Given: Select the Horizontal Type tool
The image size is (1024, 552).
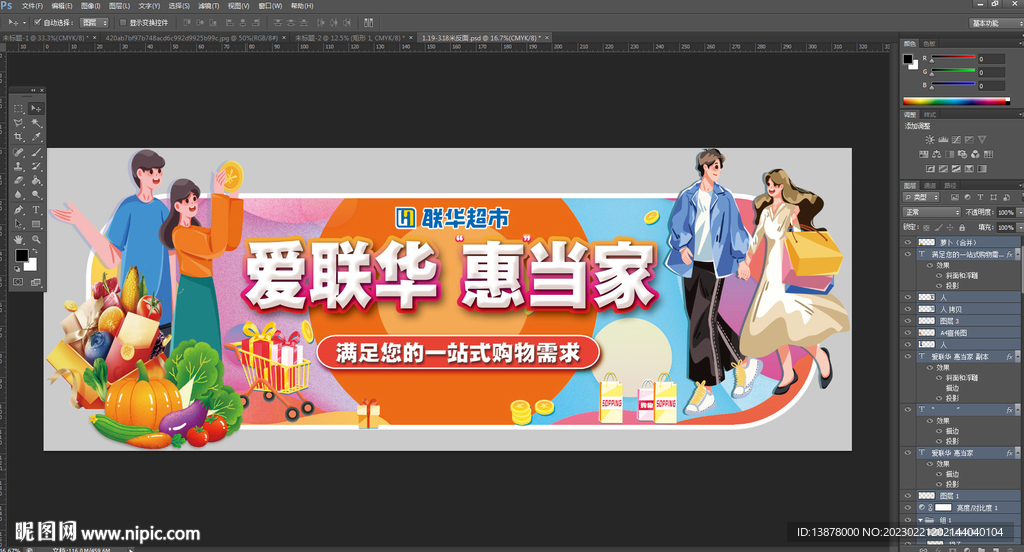Looking at the screenshot, I should [x=36, y=210].
